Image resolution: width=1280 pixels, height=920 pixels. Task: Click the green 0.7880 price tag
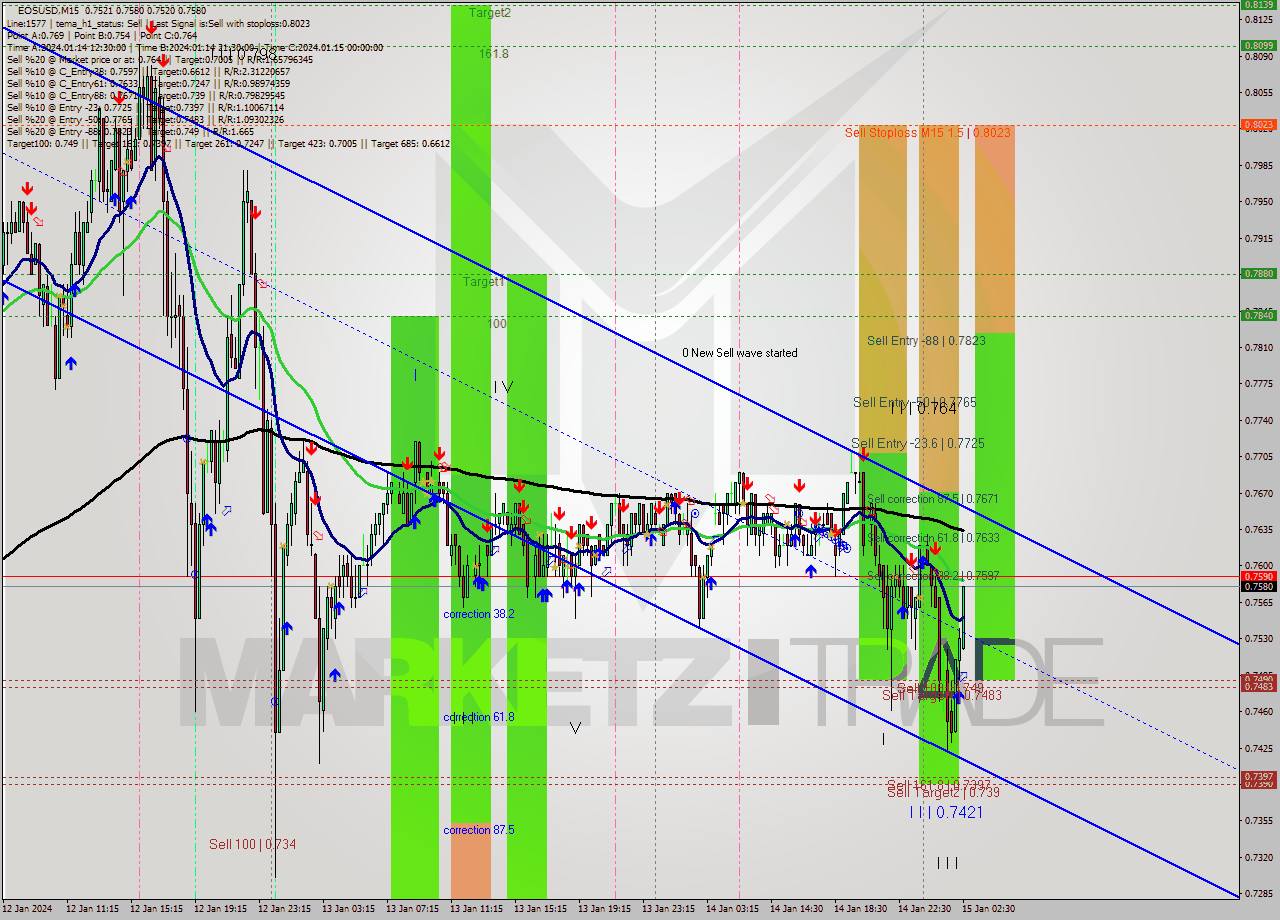point(1258,273)
